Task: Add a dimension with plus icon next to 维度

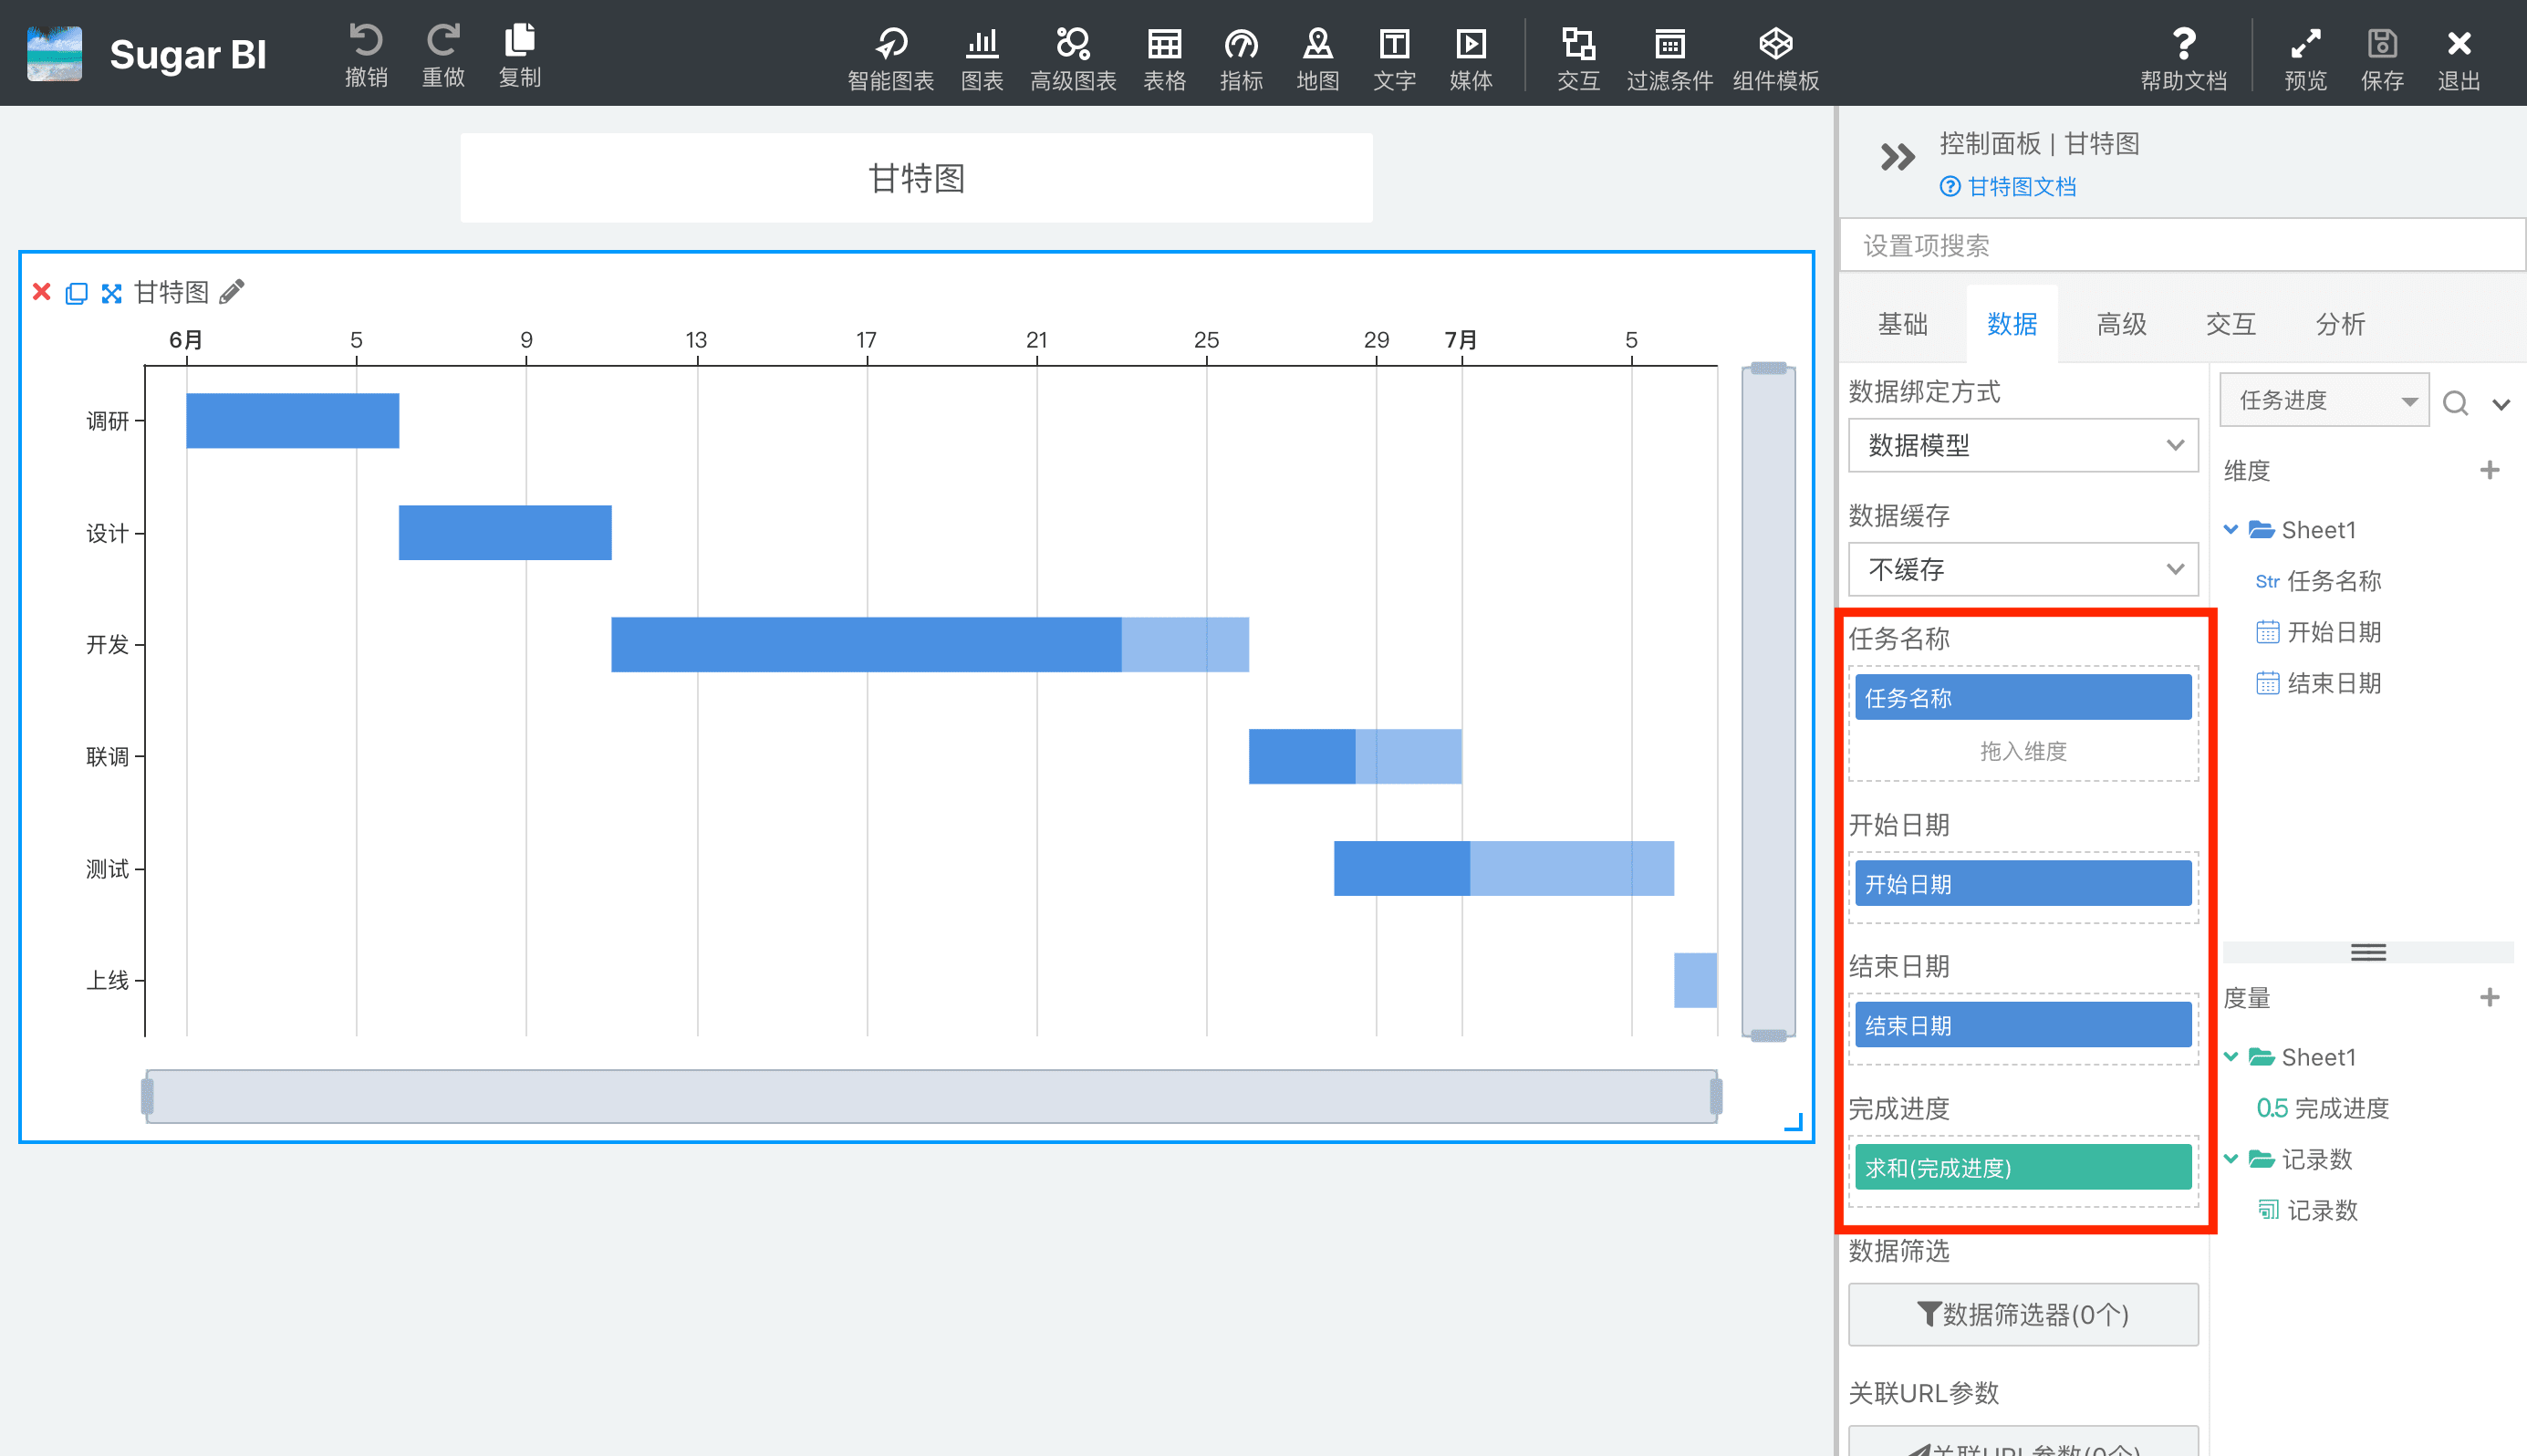Action: tap(2489, 470)
